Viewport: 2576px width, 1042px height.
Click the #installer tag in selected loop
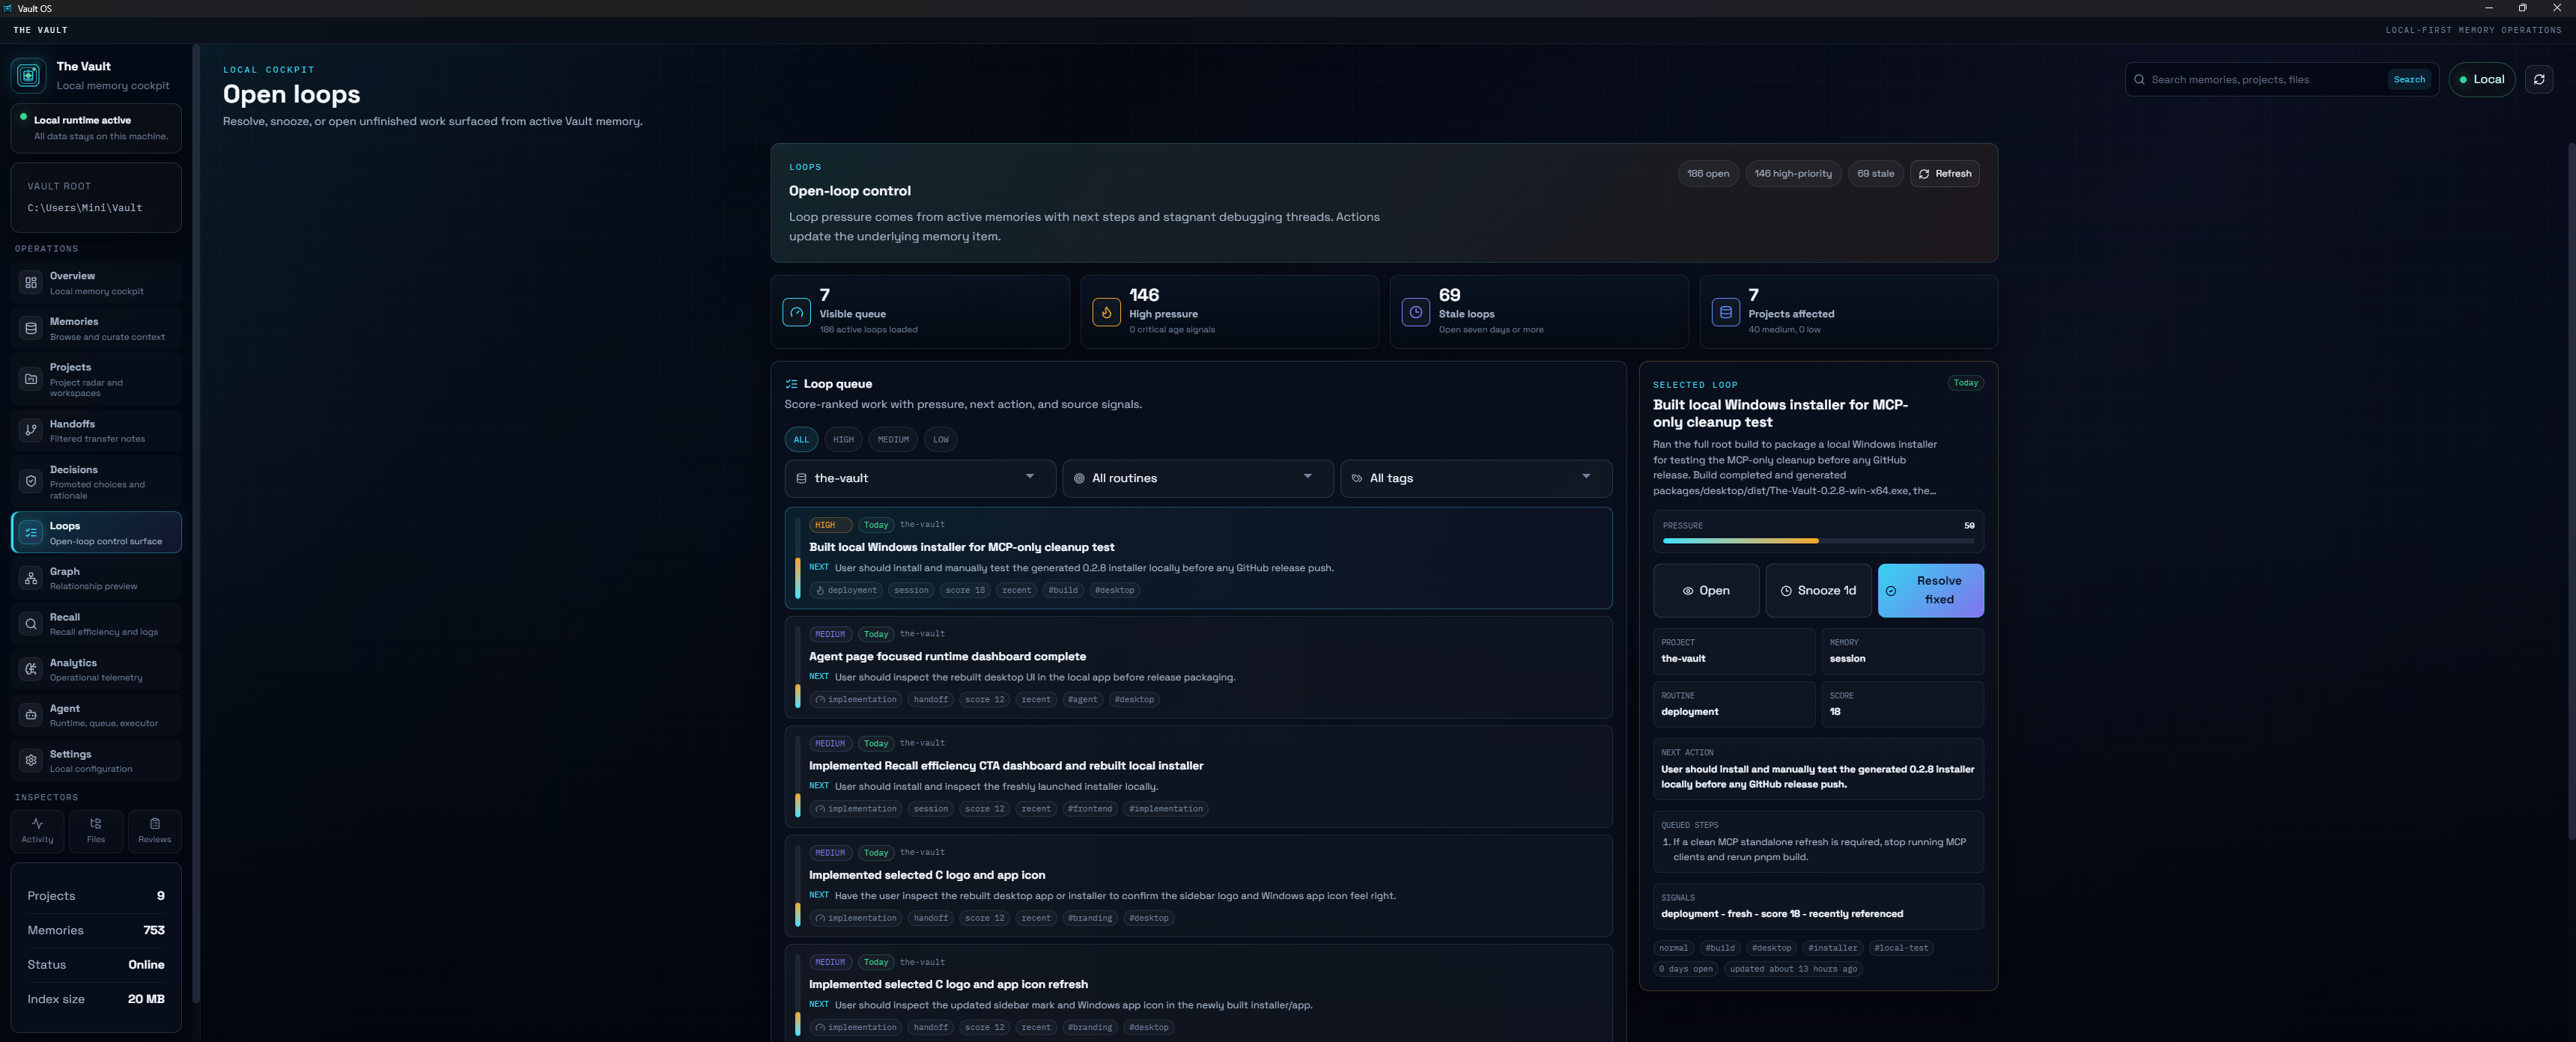click(1832, 948)
